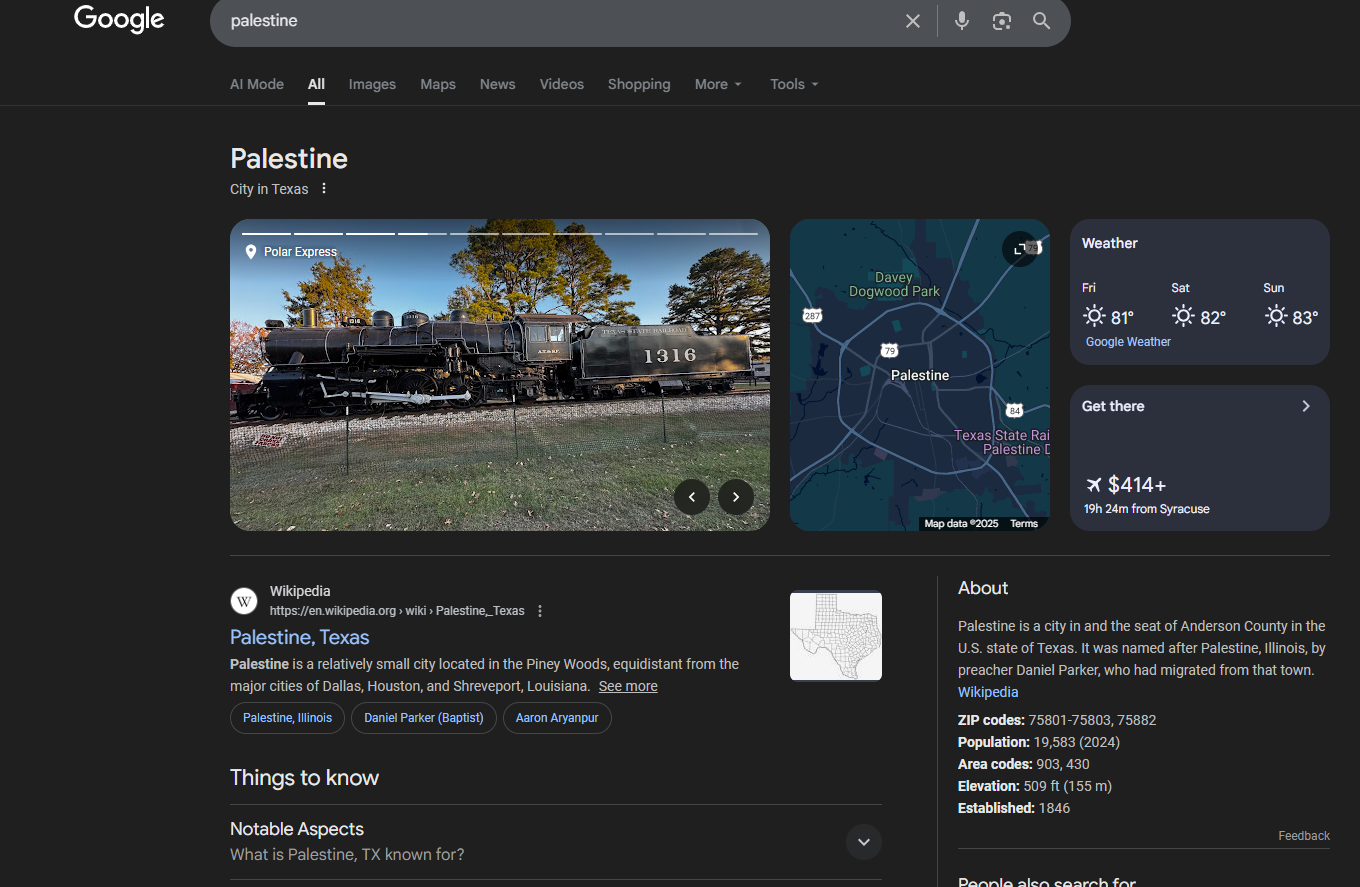The image size is (1360, 887).
Task: Go to the previous carousel photo
Action: 692,497
